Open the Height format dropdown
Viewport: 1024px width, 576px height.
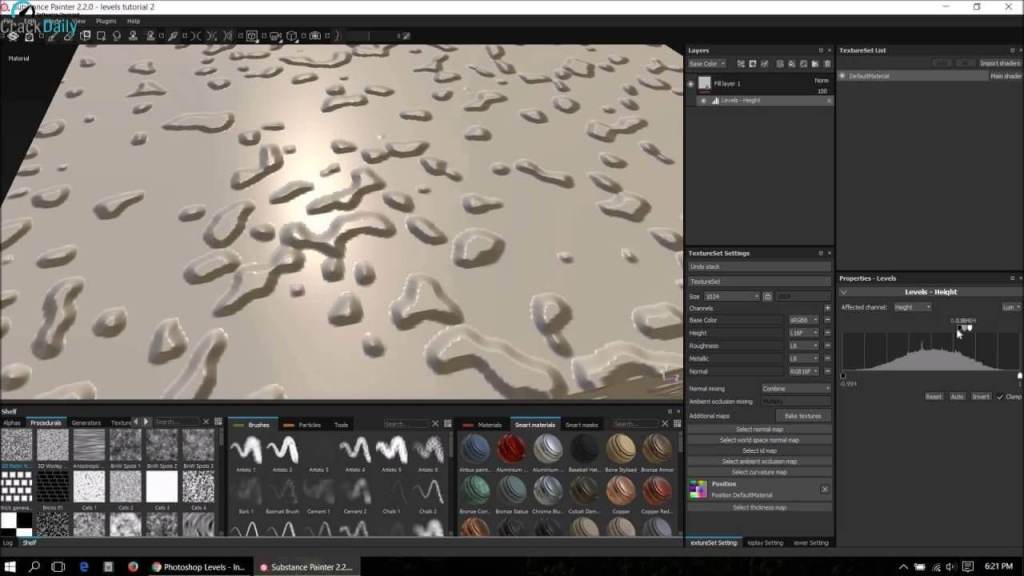coord(804,332)
